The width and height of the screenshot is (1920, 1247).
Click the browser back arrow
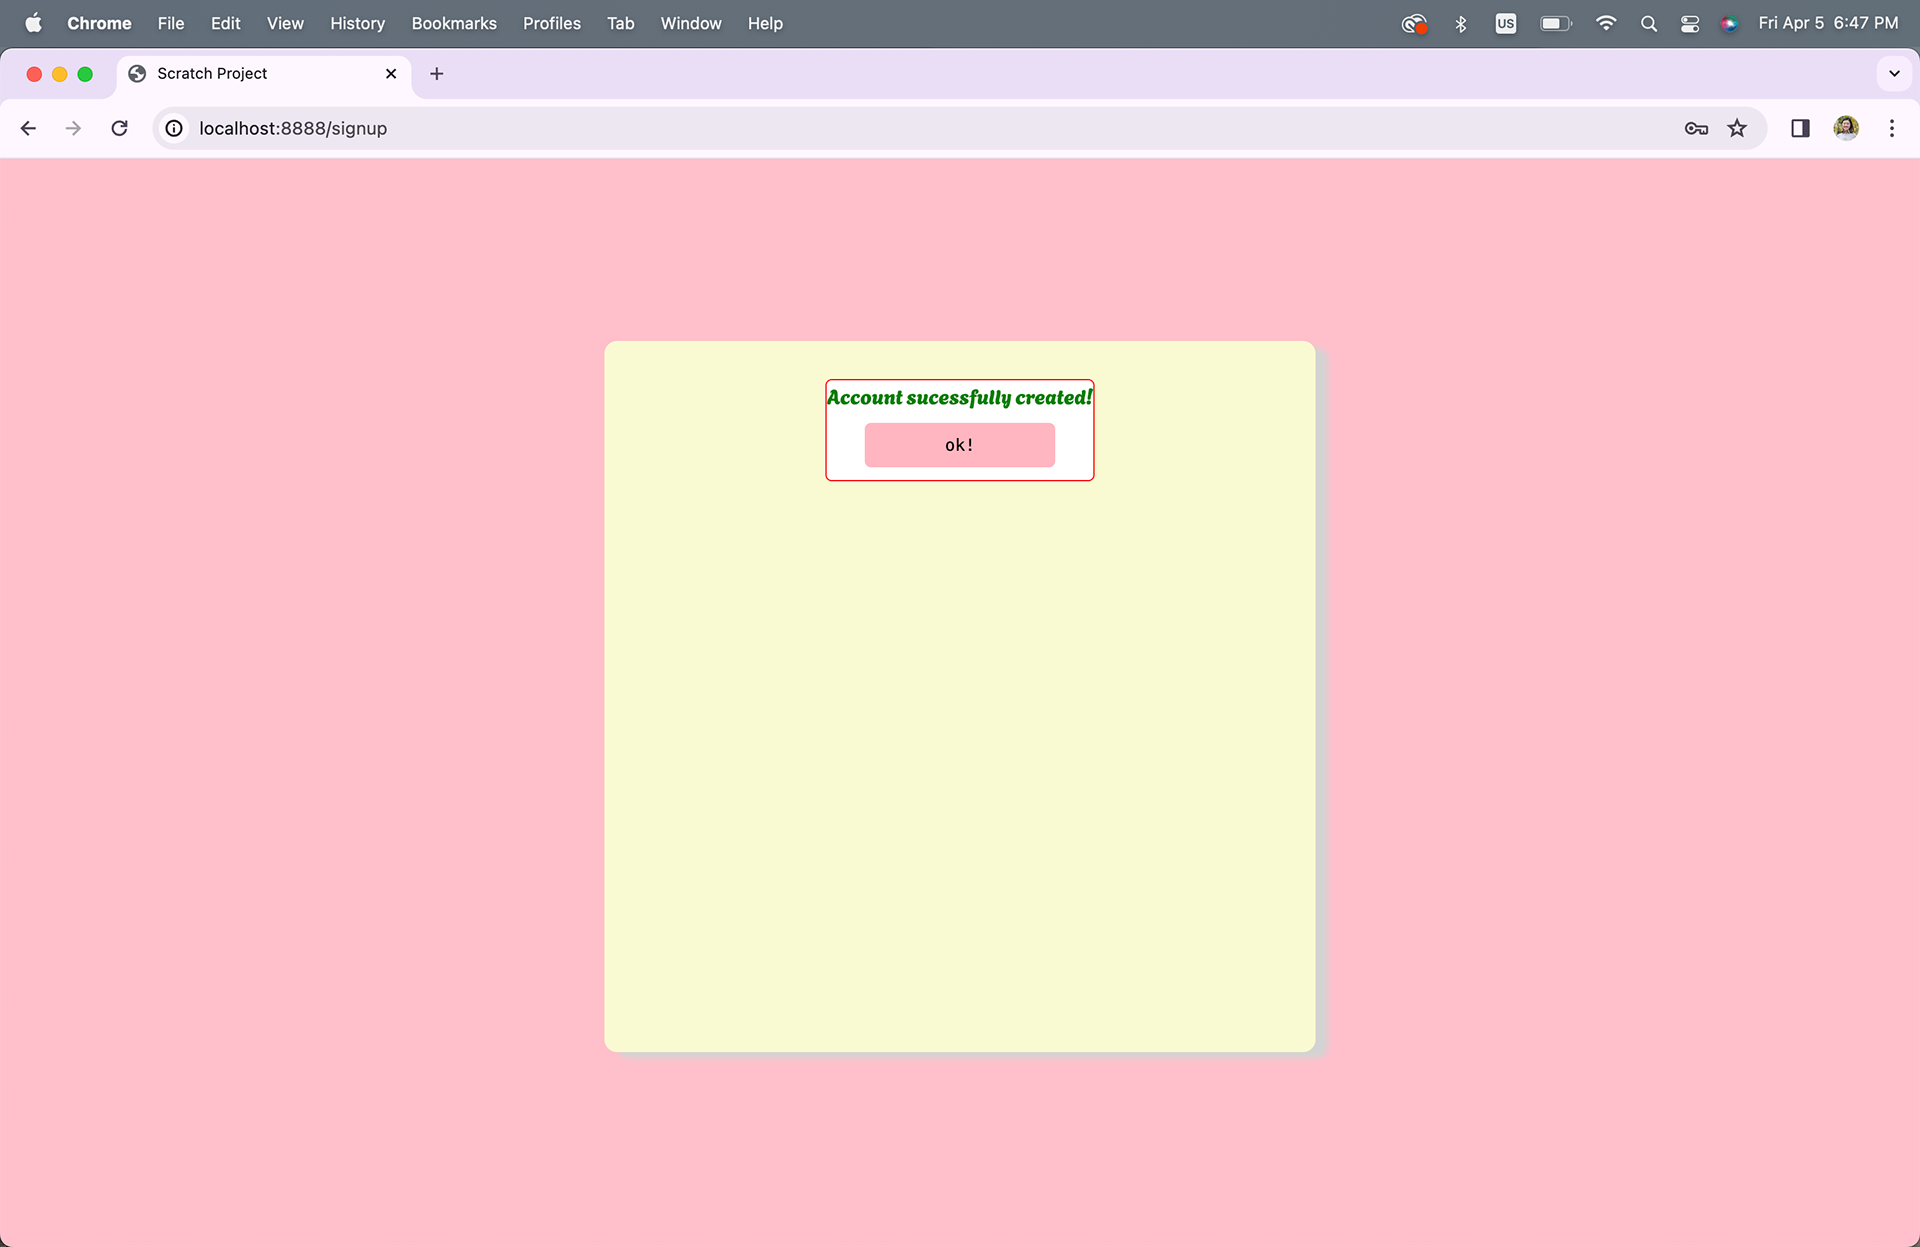[x=28, y=128]
